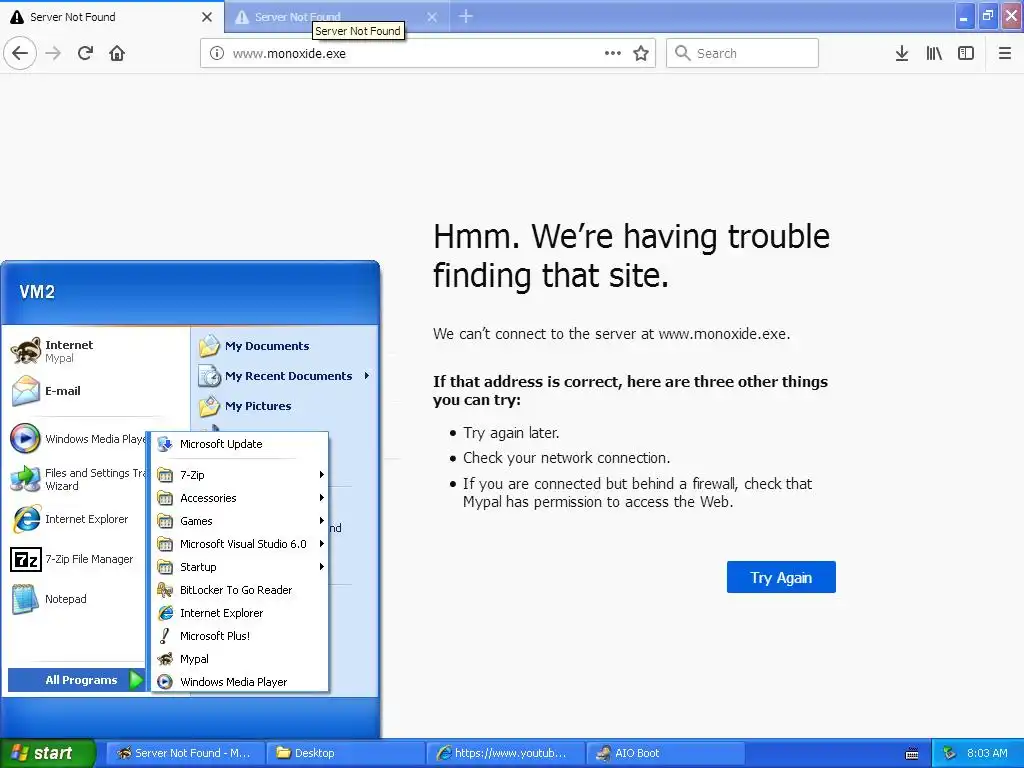Click the Search box in the toolbar
The width and height of the screenshot is (1024, 768).
pyautogui.click(x=743, y=54)
